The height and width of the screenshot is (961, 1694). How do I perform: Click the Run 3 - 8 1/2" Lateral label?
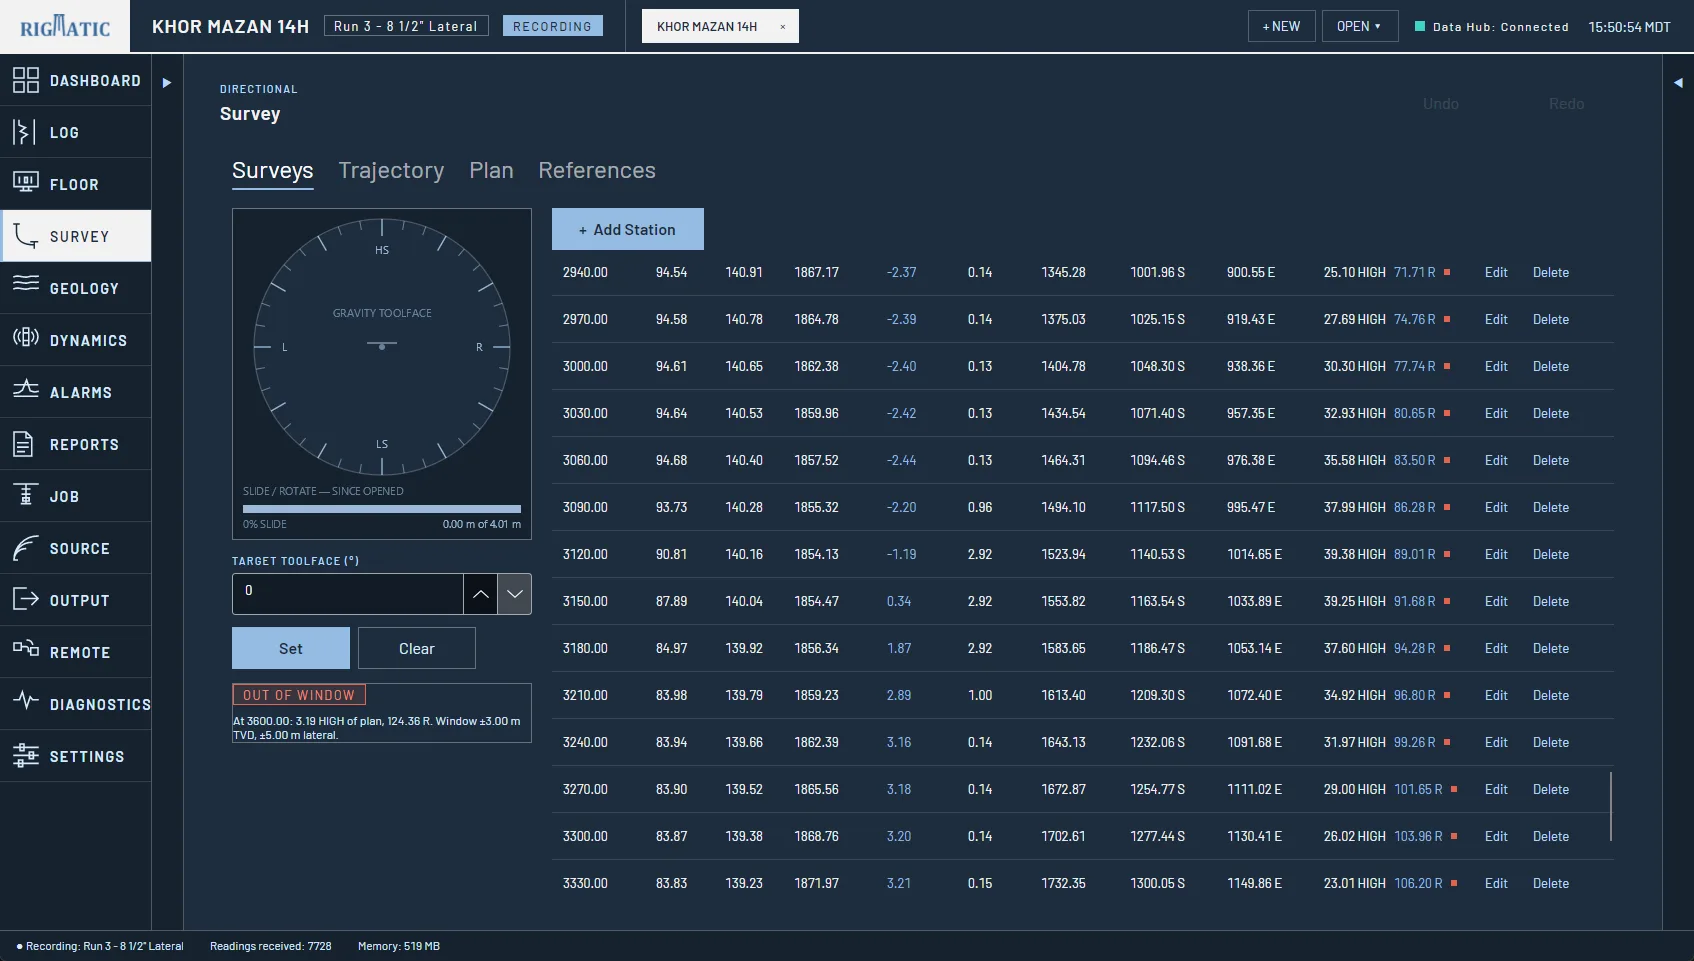tap(406, 26)
